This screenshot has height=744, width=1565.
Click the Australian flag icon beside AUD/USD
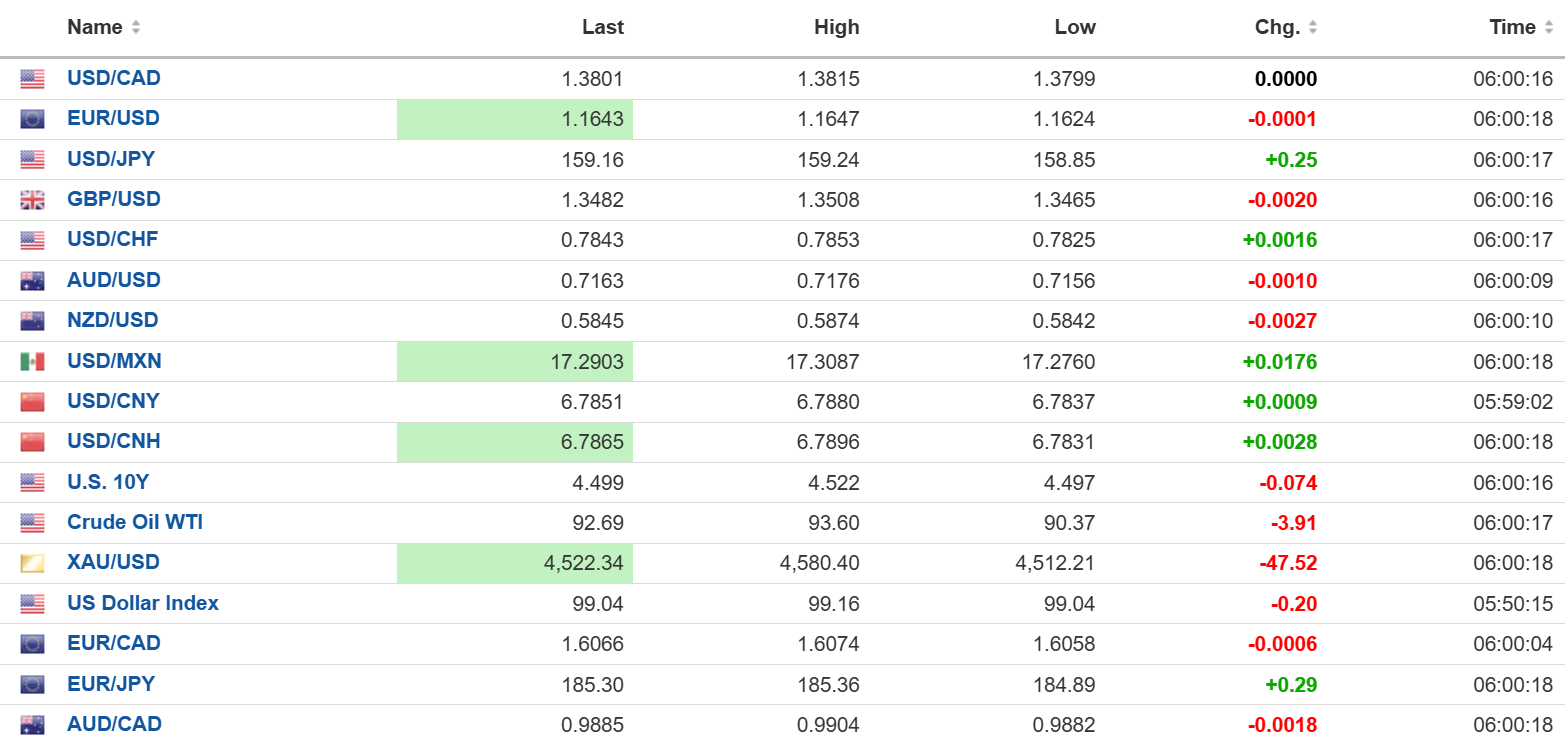click(33, 281)
